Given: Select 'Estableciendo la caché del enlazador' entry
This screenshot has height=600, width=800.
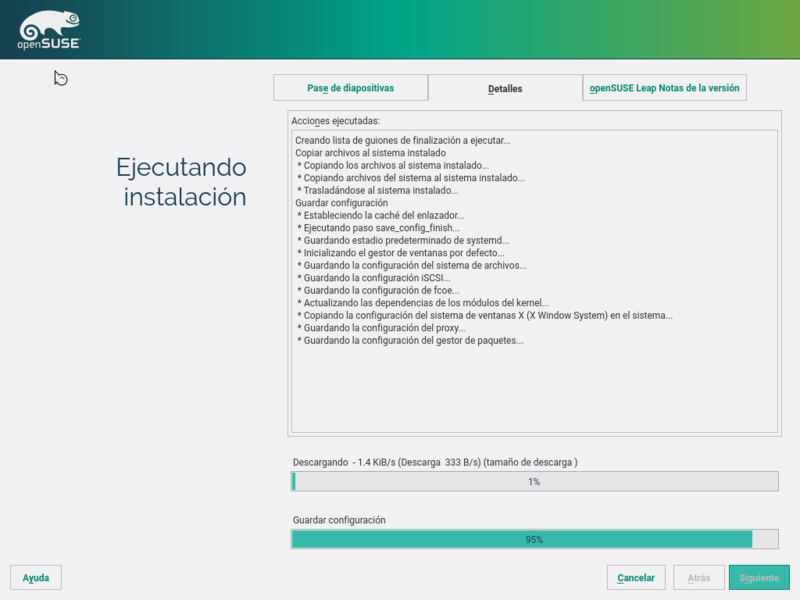Looking at the screenshot, I should pyautogui.click(x=383, y=215).
